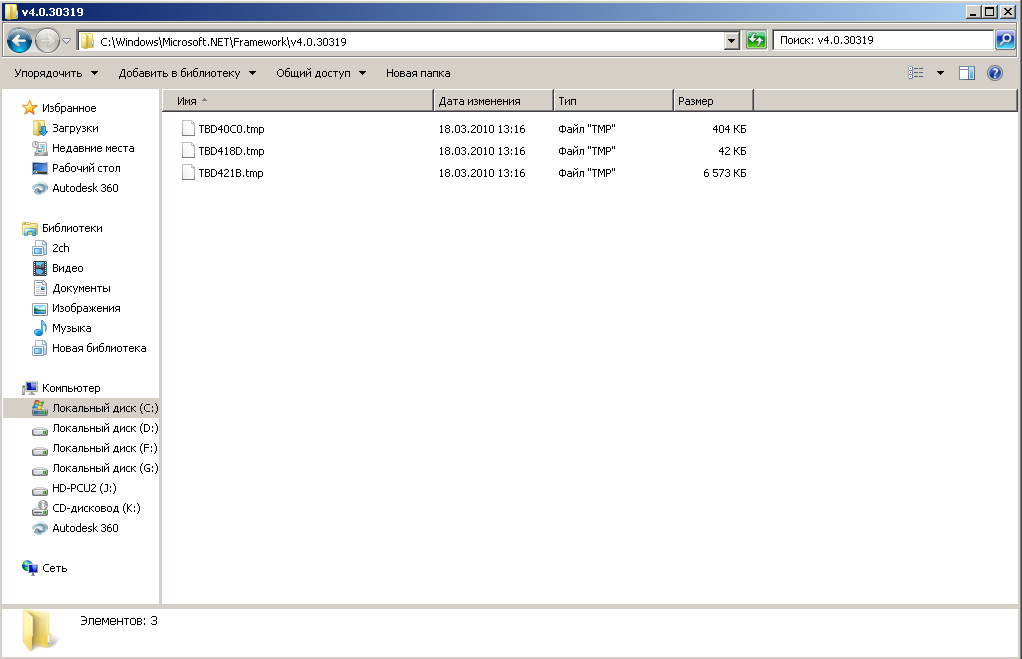Open "Недавние места" in sidebar

click(x=93, y=149)
